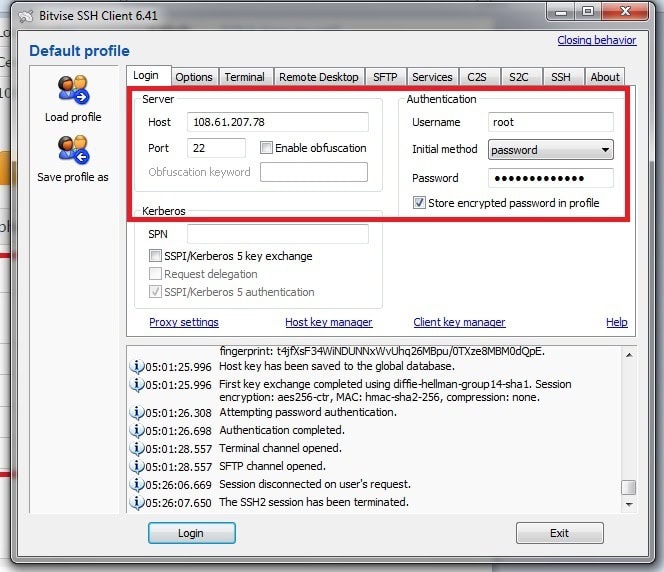Click the Closing behavior link
This screenshot has height=572, width=664.
pos(596,41)
